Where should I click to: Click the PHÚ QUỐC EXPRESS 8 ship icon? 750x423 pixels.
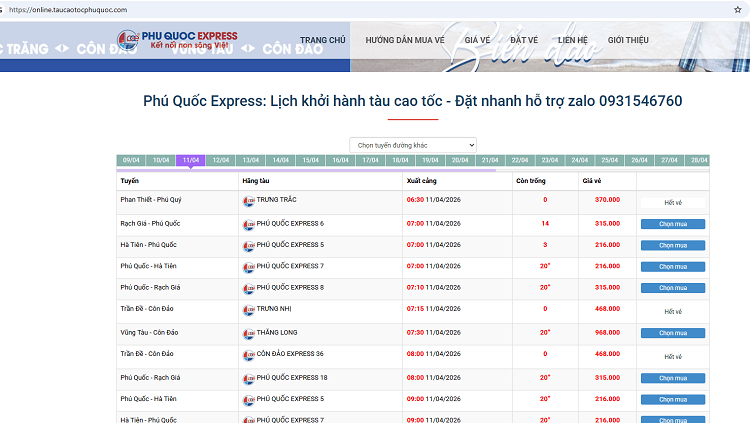pyautogui.click(x=248, y=288)
